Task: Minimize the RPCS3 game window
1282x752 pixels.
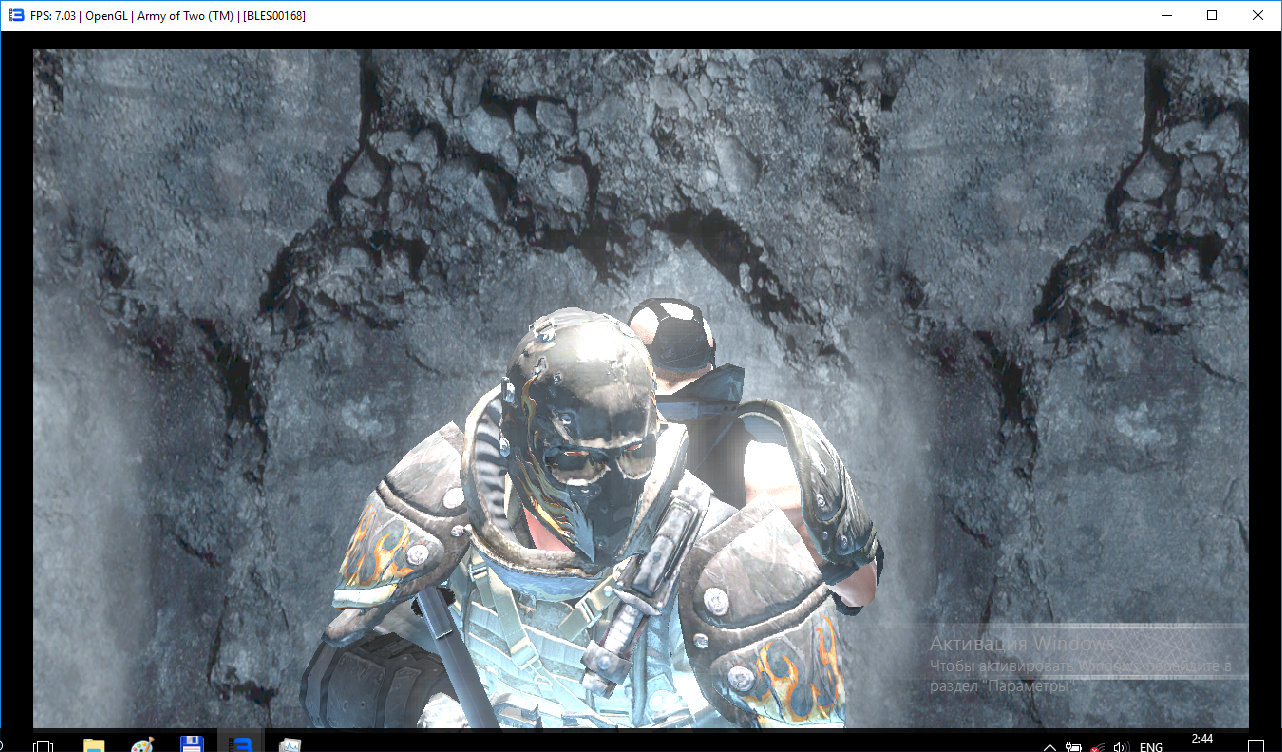Action: coord(1166,16)
